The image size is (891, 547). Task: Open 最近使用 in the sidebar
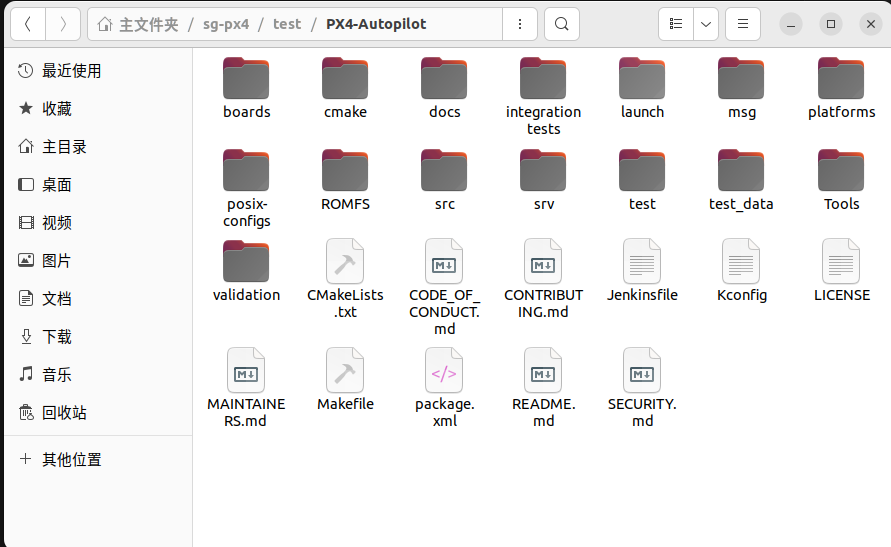tap(98, 71)
